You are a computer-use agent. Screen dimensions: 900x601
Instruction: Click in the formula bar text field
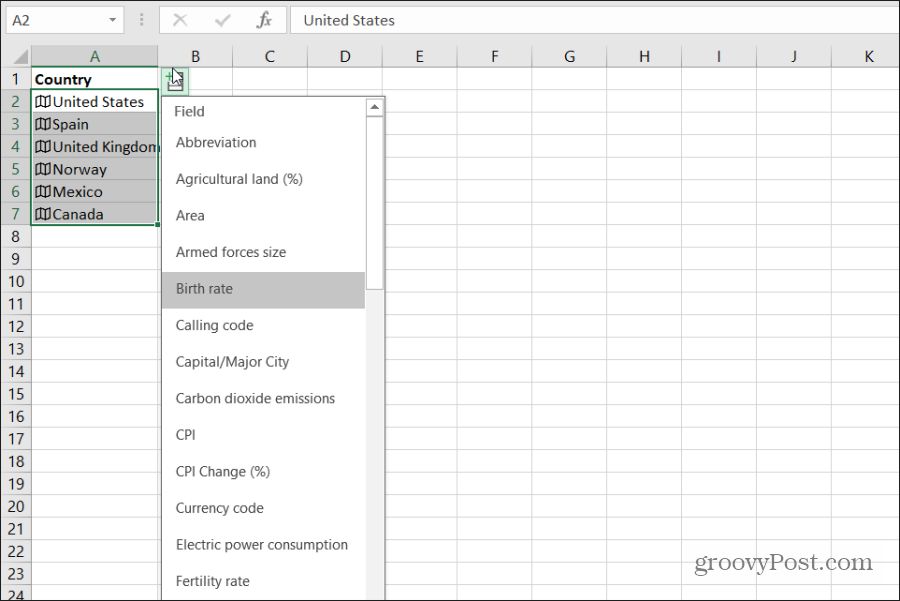pos(590,20)
